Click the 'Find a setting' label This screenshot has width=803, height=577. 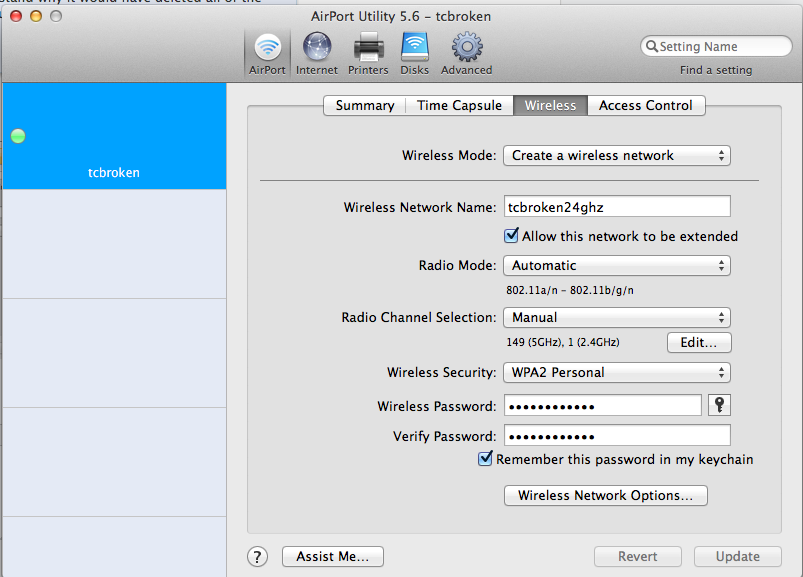[x=716, y=70]
